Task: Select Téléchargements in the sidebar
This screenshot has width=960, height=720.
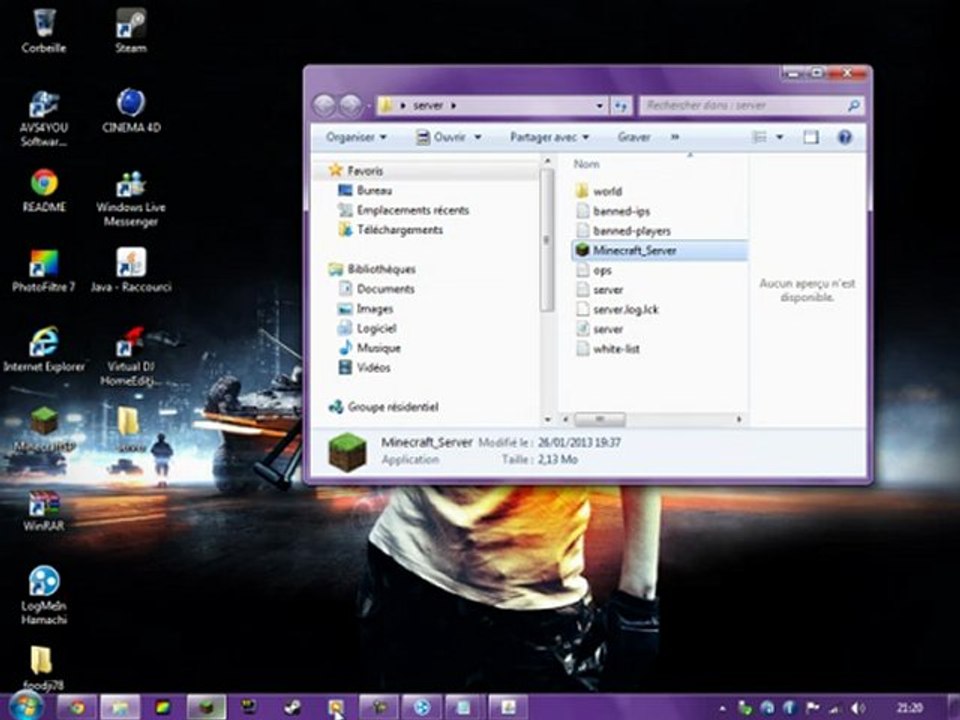Action: click(x=391, y=230)
